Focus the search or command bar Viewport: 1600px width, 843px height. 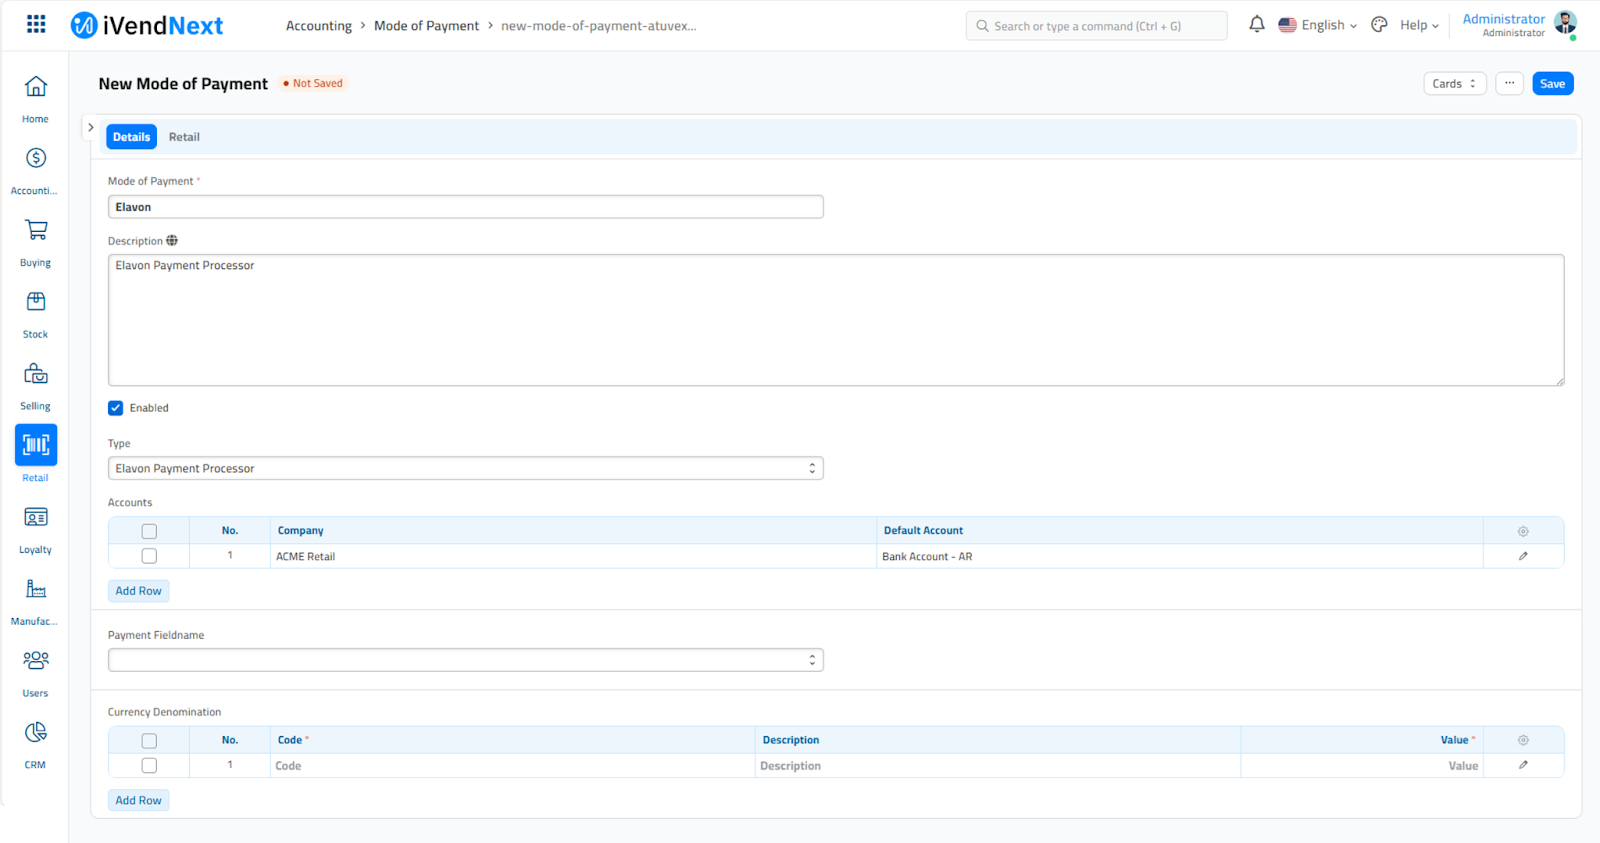pos(1096,26)
